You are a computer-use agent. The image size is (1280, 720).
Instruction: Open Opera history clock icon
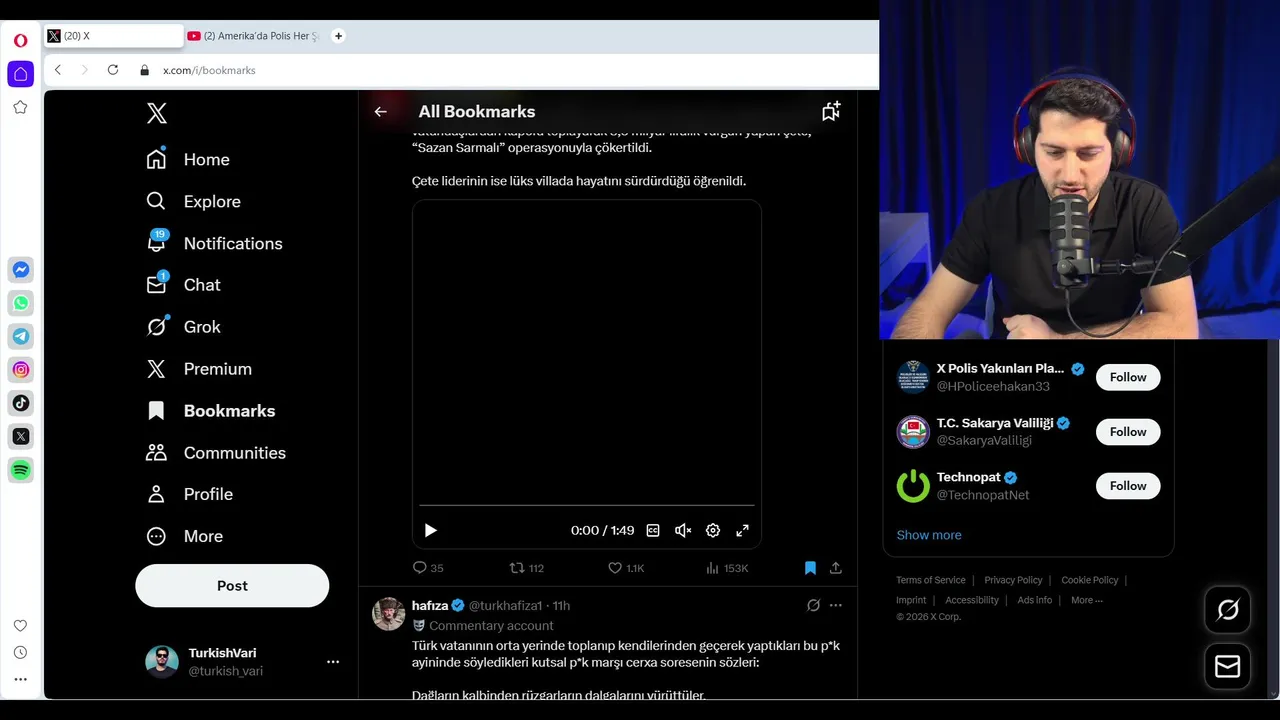(x=20, y=653)
